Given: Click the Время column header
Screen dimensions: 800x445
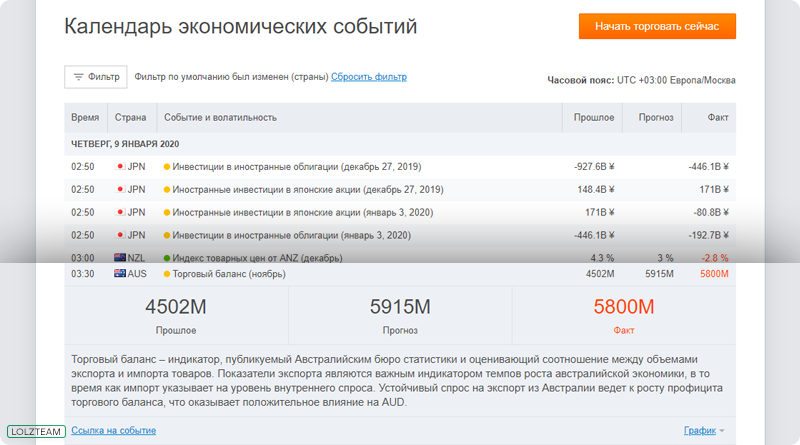Looking at the screenshot, I should point(85,117).
